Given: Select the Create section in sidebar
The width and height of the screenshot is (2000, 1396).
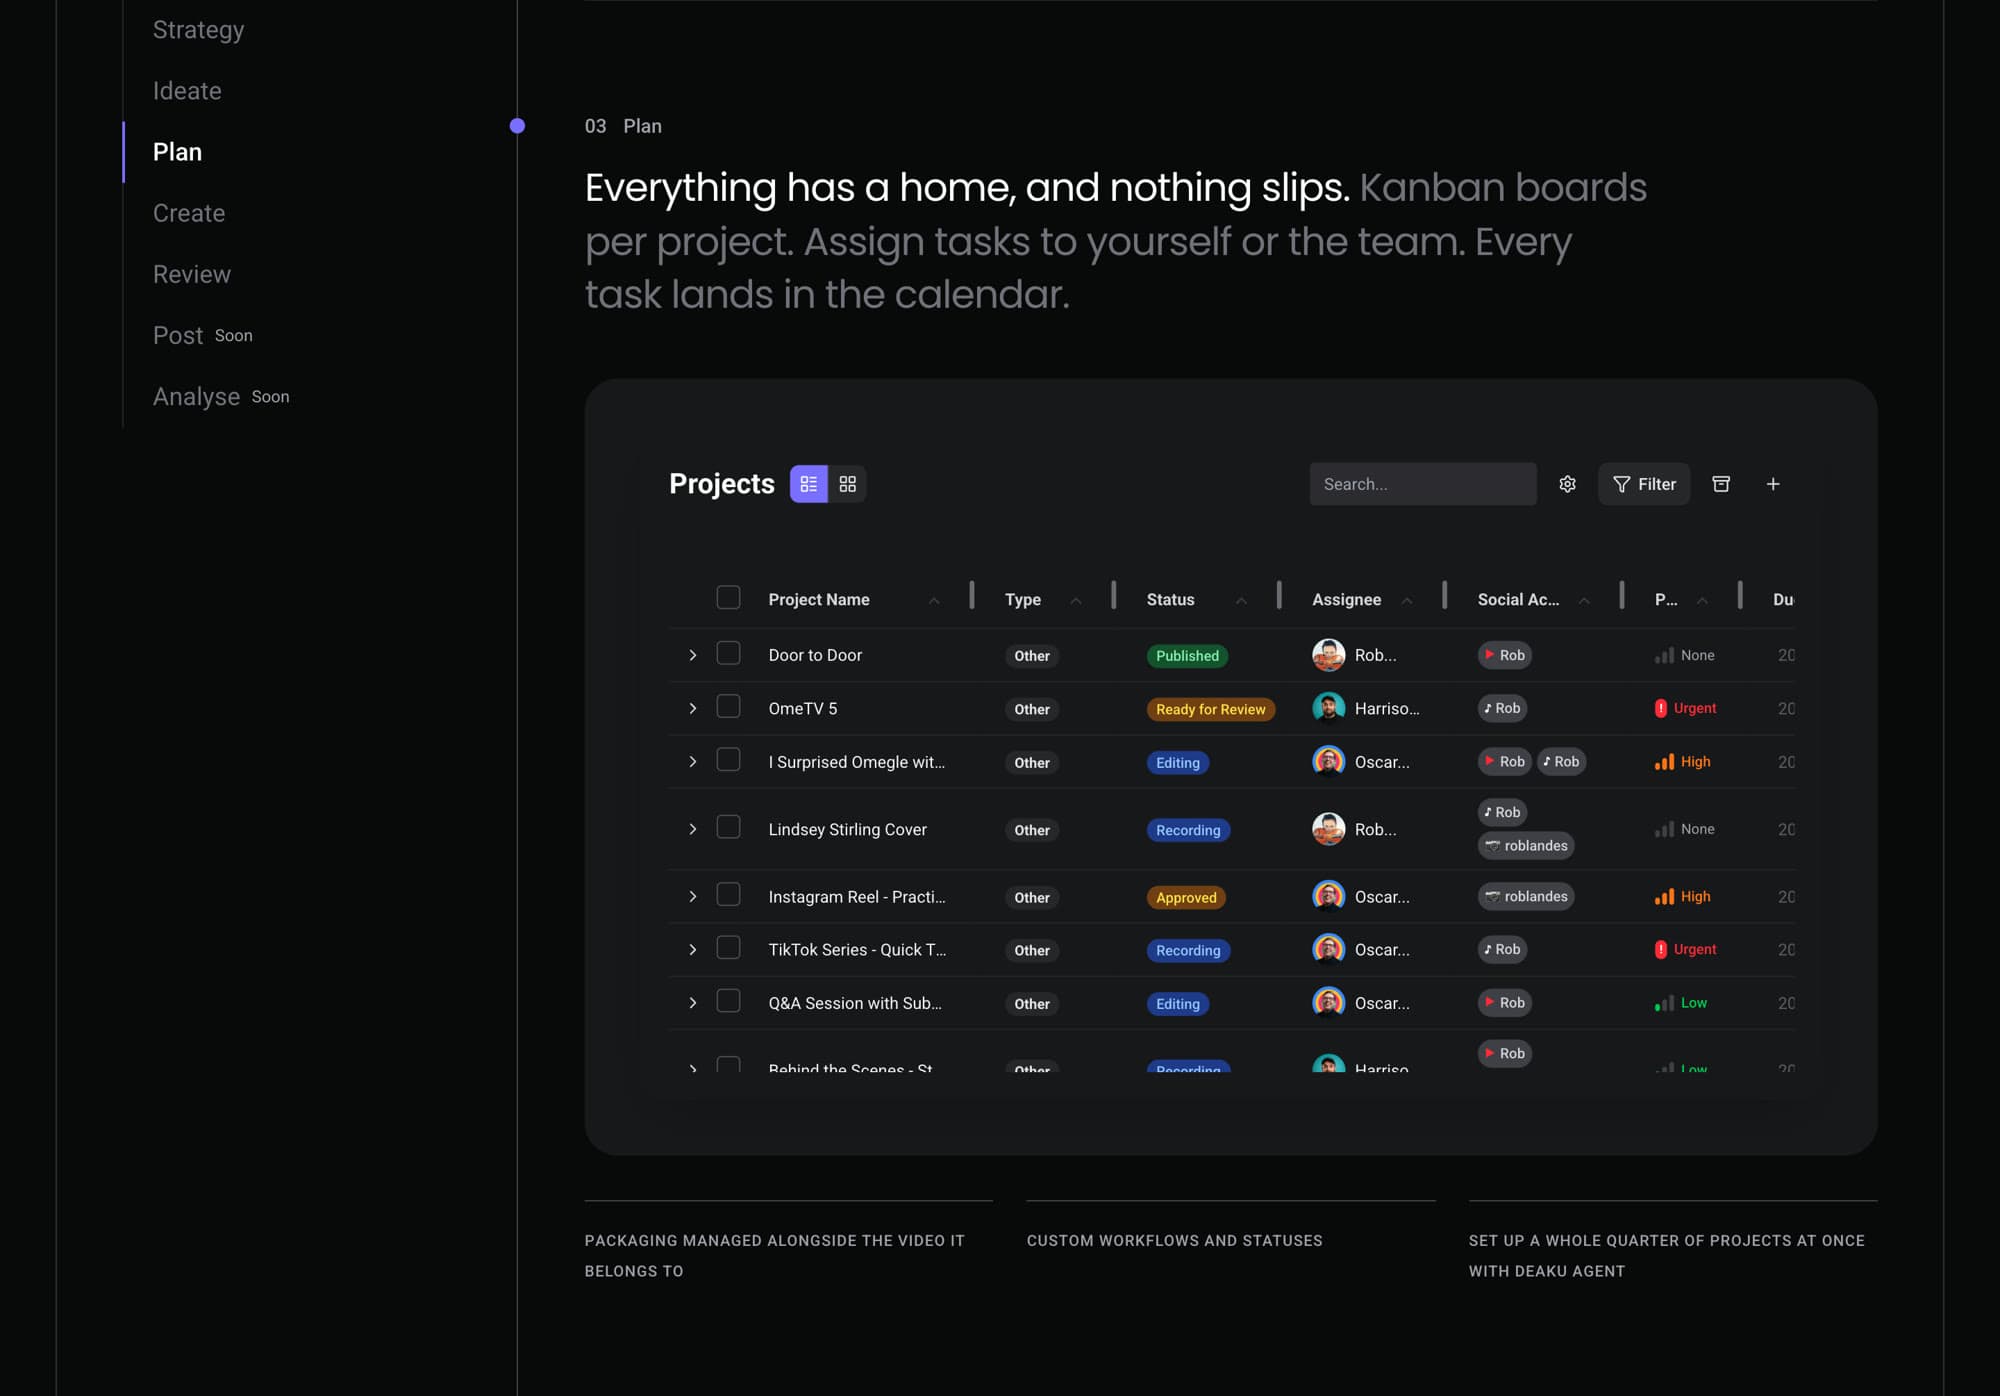Looking at the screenshot, I should tap(189, 213).
